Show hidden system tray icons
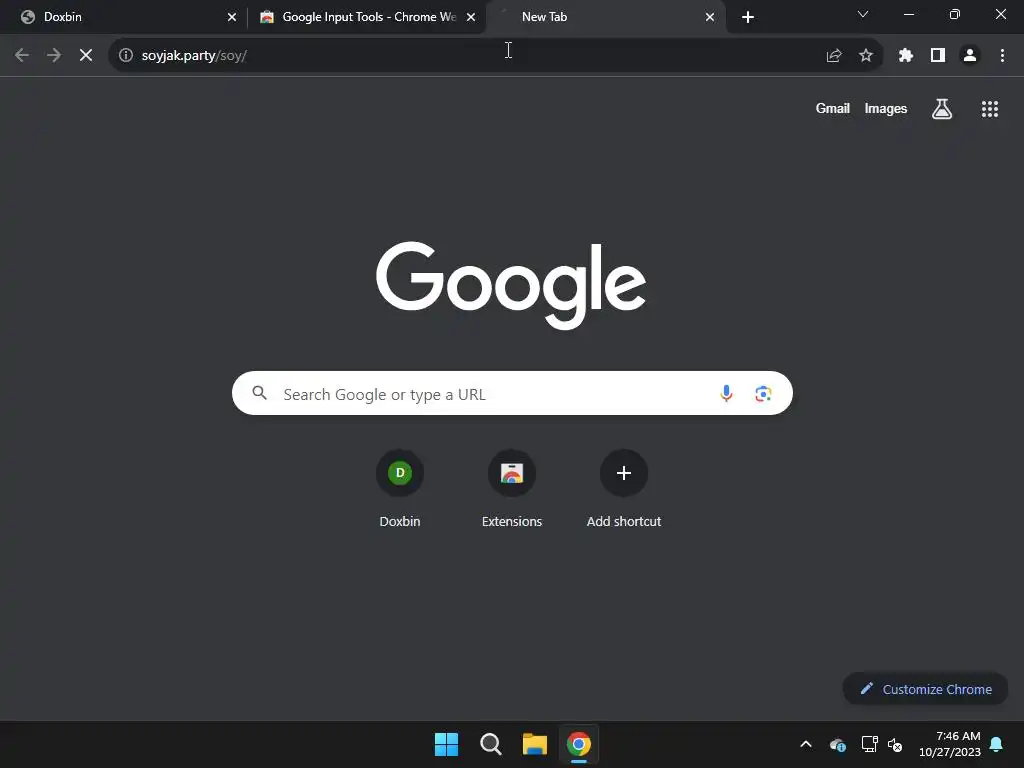 806,744
